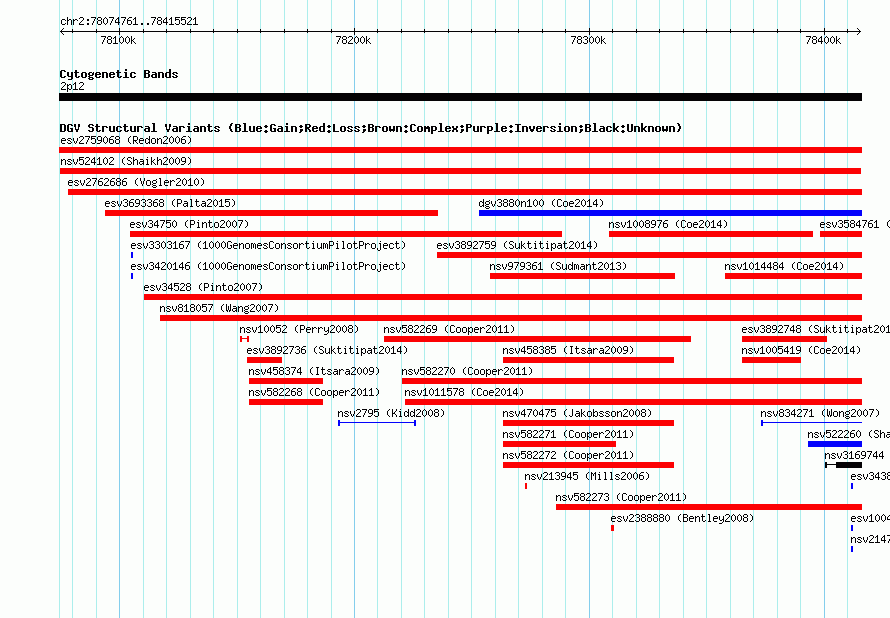
Task: Click esv3892736 (Suktitipat2014) variant label
Action: coord(327,350)
